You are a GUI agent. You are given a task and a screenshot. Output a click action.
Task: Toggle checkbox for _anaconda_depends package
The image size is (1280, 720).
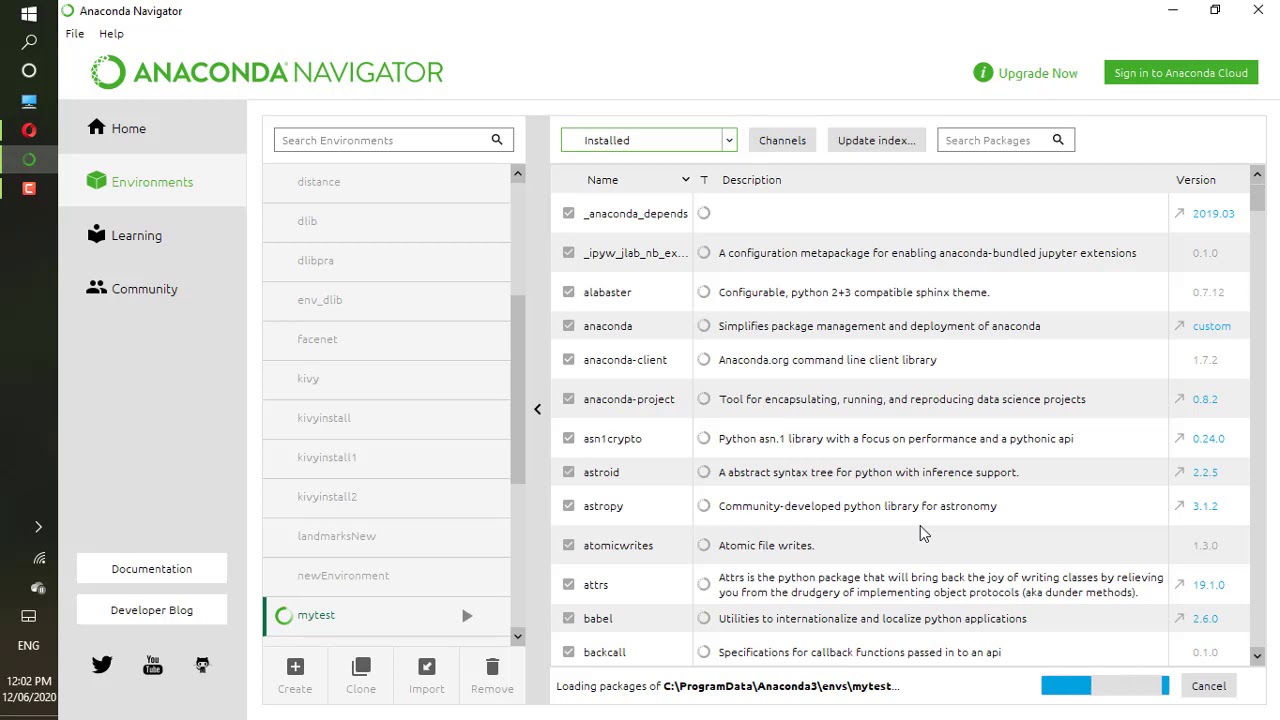(569, 213)
